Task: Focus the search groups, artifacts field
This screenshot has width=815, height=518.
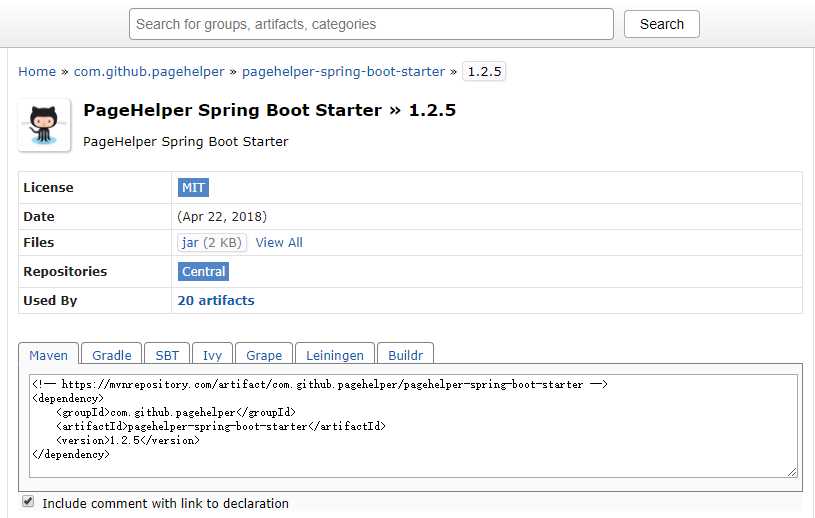Action: (371, 24)
